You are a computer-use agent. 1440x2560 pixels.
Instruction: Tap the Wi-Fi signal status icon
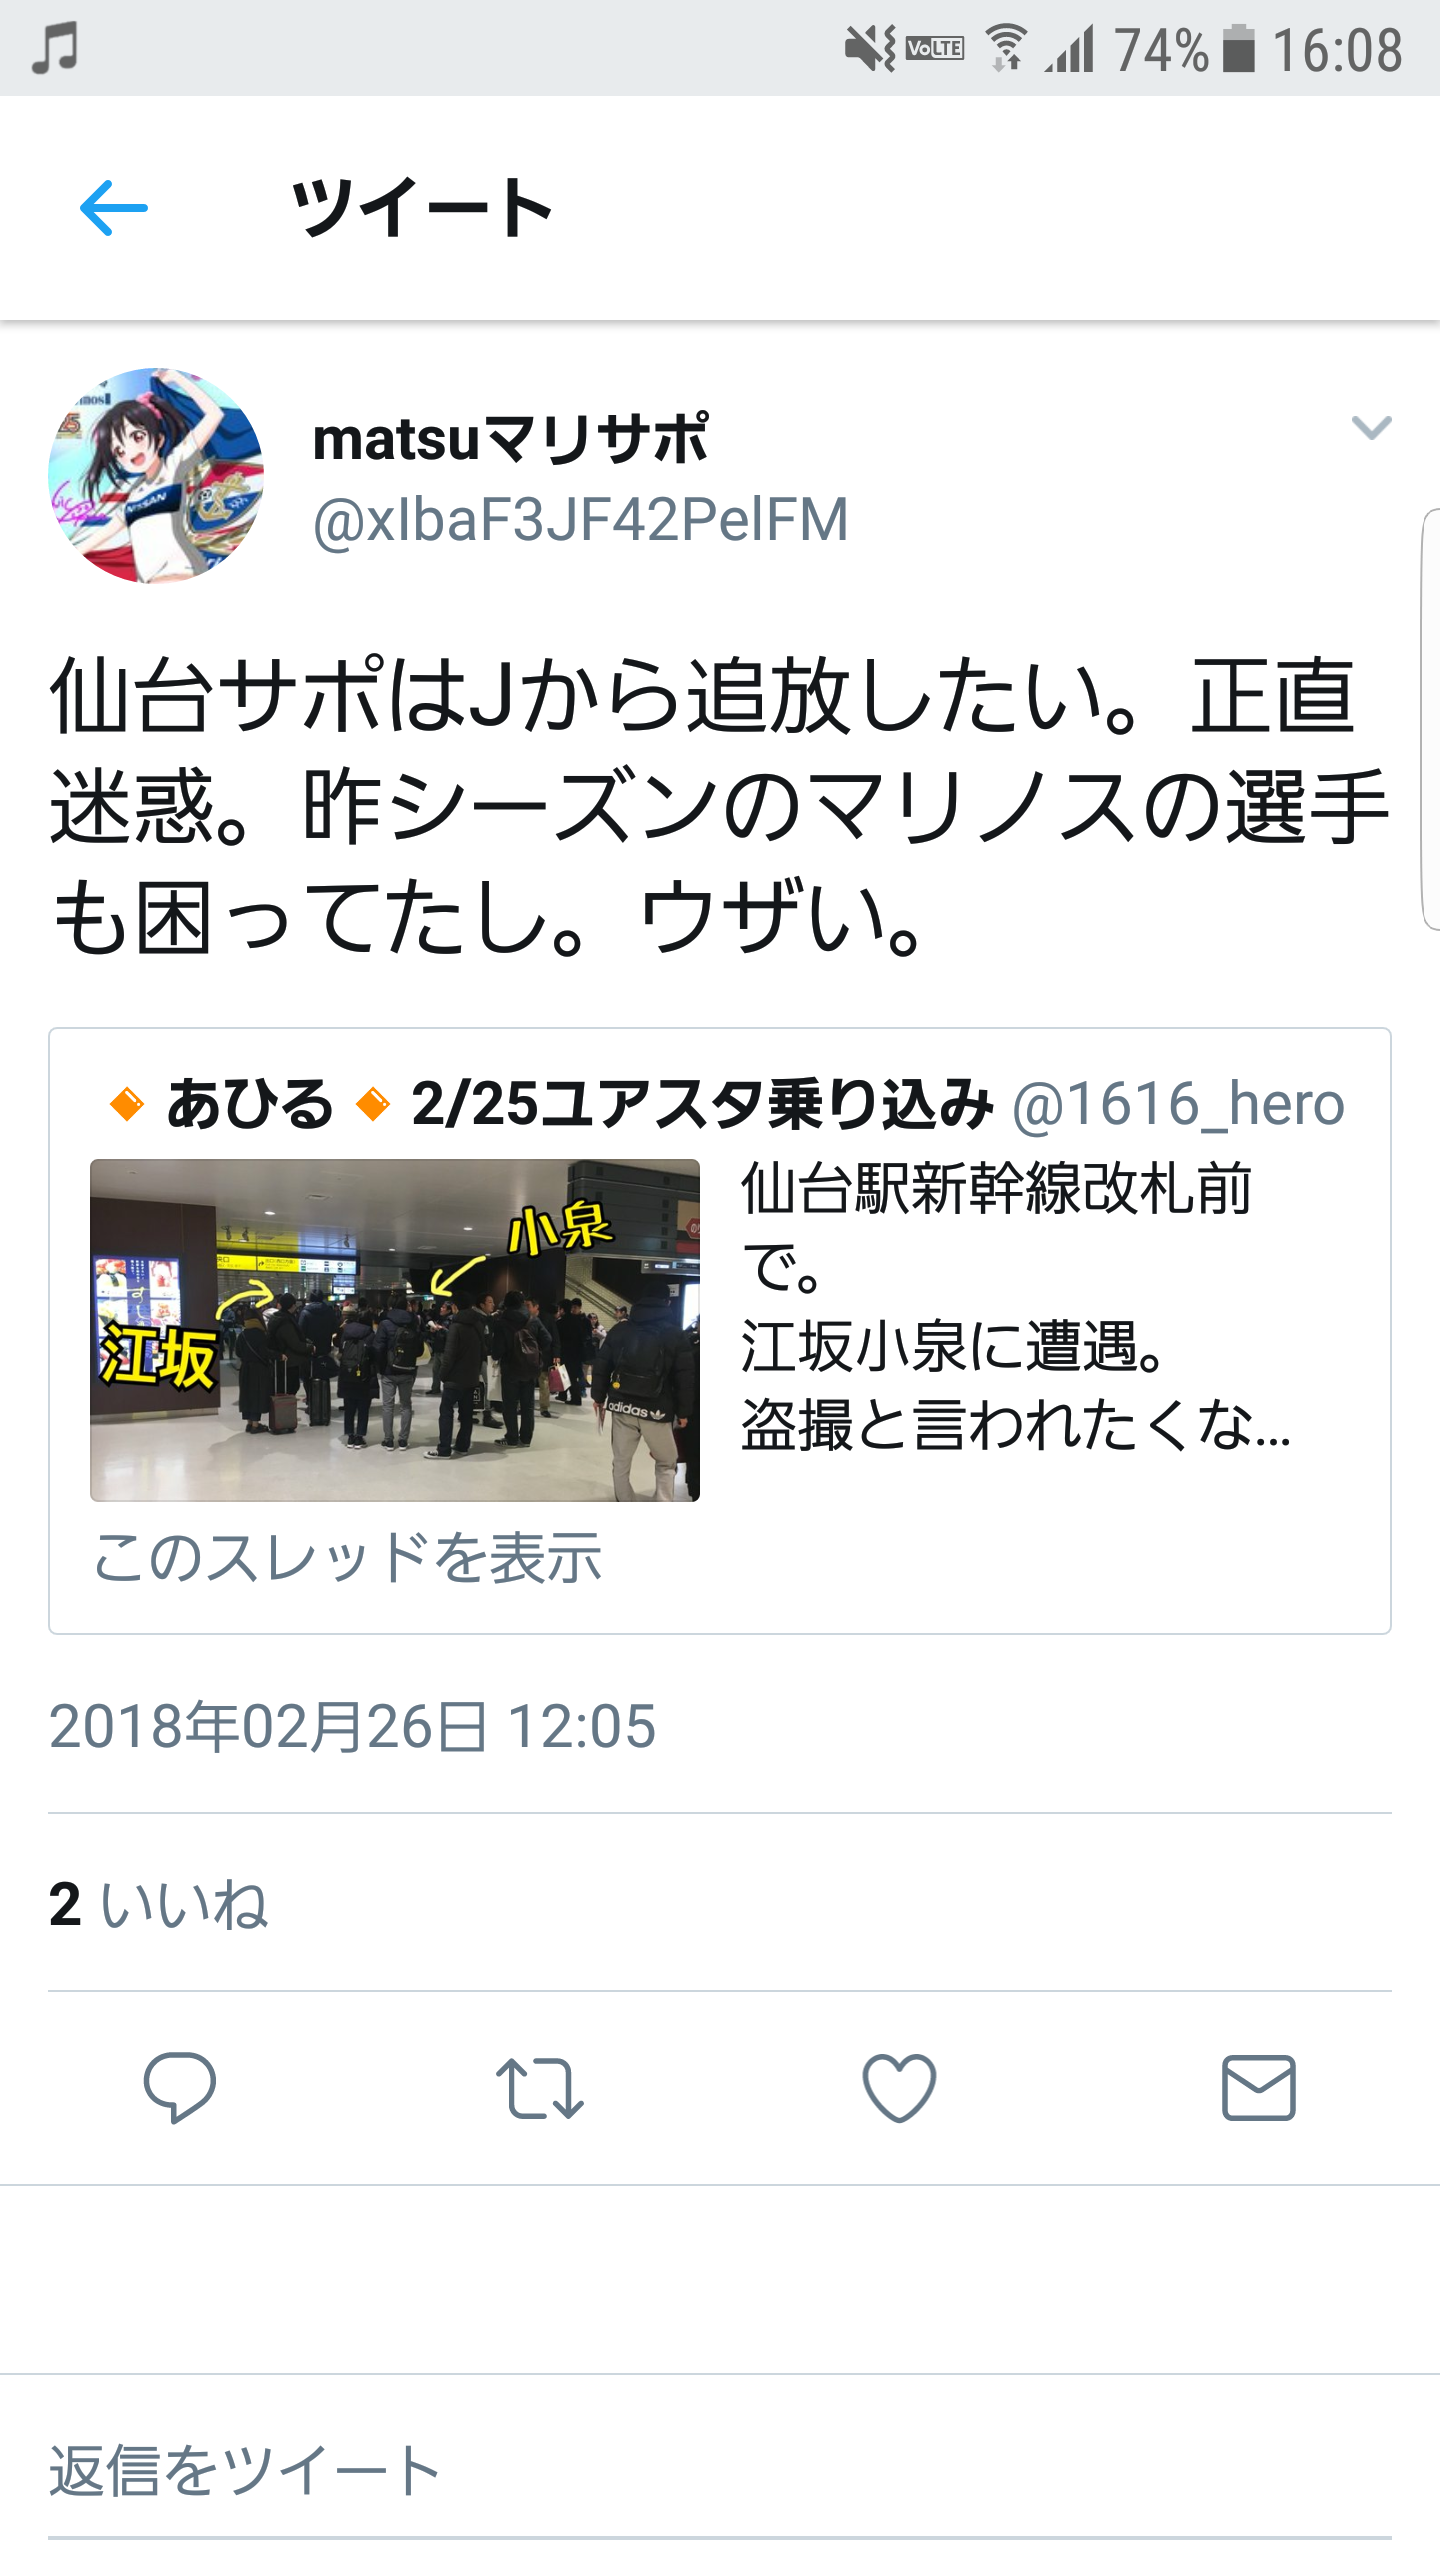click(1006, 48)
